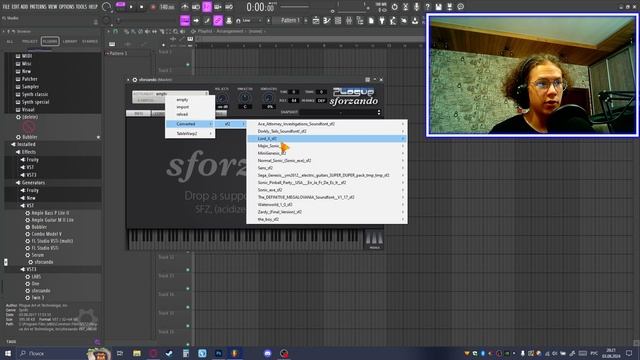This screenshot has height=360, width=640.
Task: Click the plug icon in the toolbar
Action: (x=382, y=20)
